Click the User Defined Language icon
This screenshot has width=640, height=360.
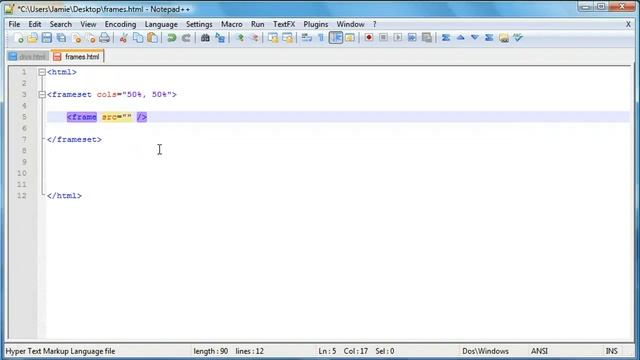pos(350,38)
